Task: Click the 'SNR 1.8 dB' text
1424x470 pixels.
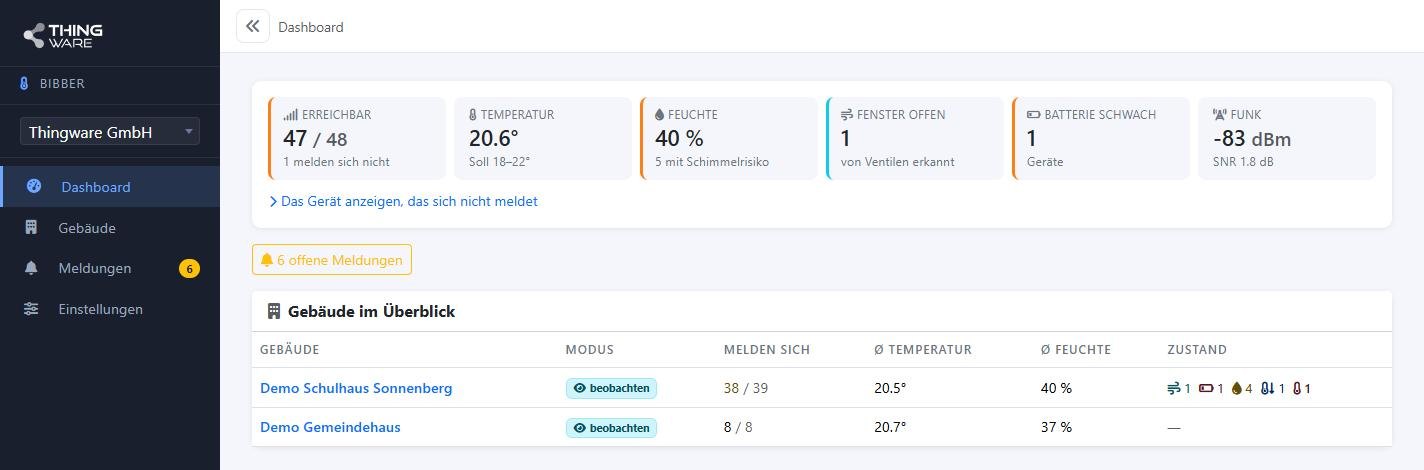Action: click(1243, 161)
